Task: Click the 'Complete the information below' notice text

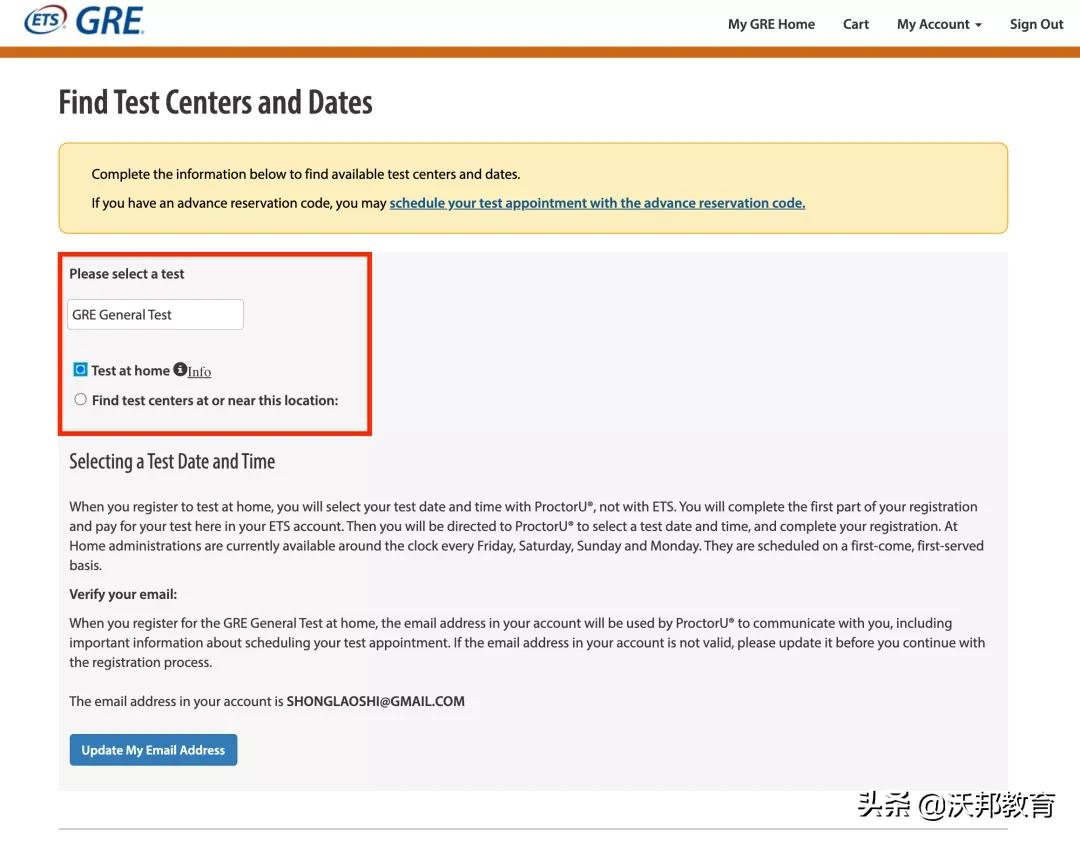Action: click(x=305, y=174)
